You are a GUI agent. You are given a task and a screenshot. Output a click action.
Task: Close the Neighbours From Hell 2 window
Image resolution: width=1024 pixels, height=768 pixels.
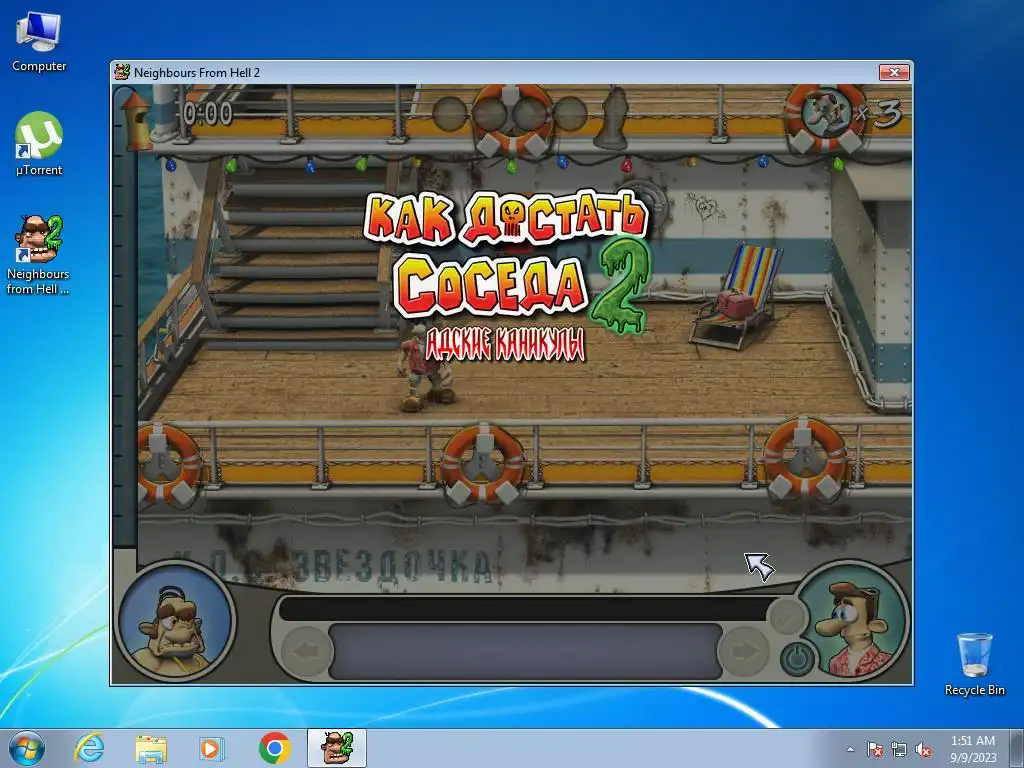(894, 72)
